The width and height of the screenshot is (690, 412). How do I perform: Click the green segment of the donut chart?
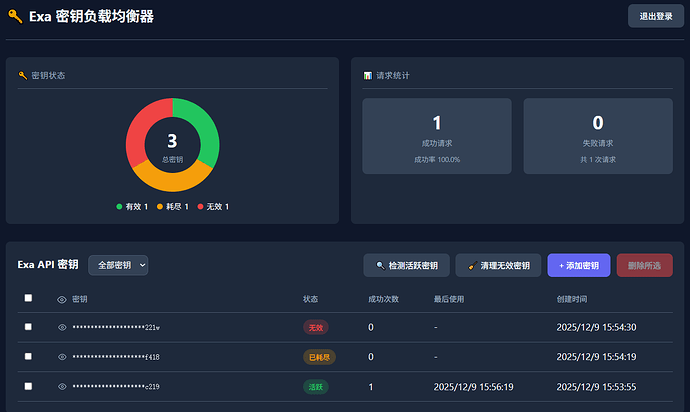tap(197, 118)
